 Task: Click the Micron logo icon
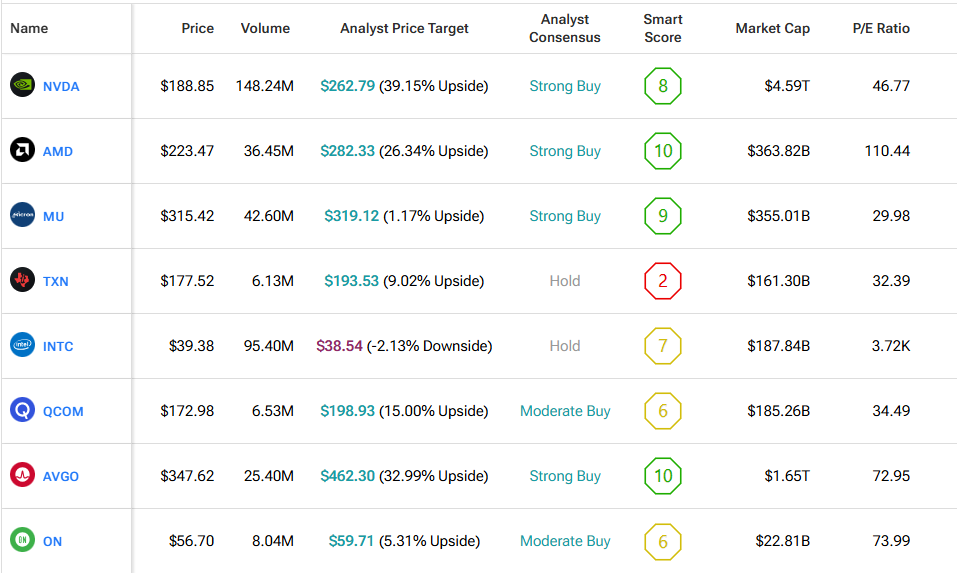click(x=22, y=216)
